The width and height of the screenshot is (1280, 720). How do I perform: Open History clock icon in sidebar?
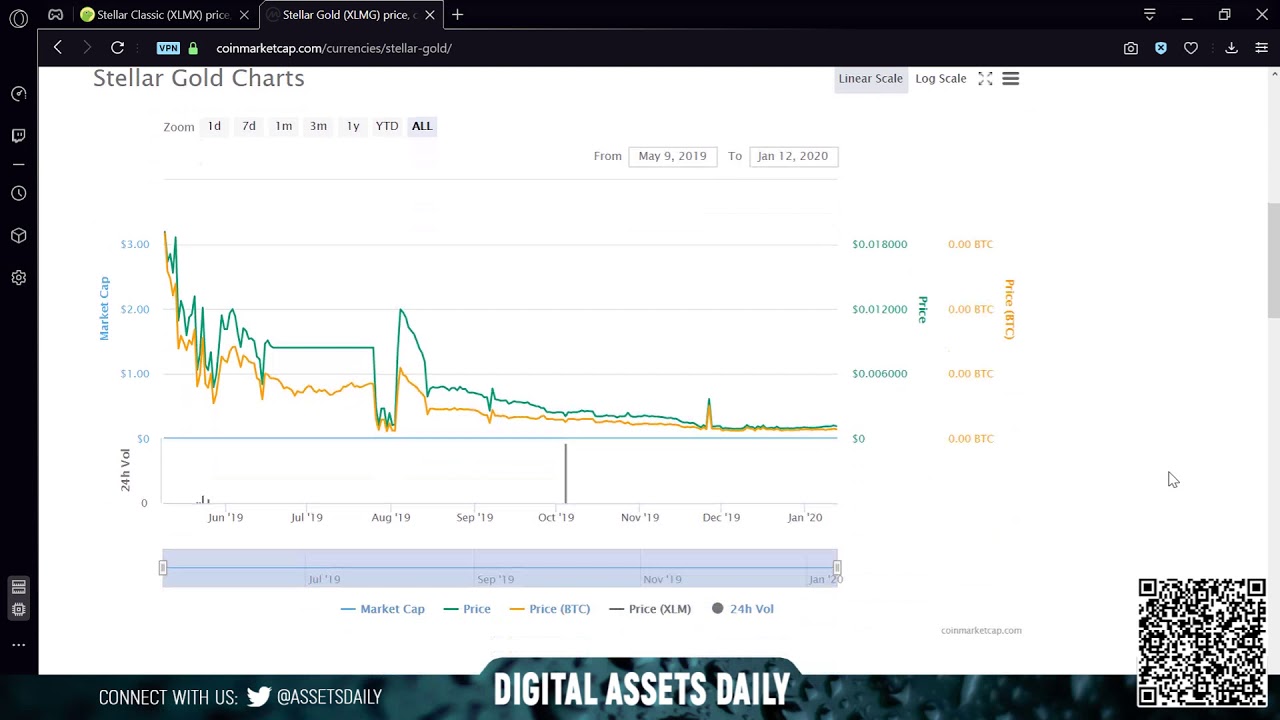tap(18, 193)
